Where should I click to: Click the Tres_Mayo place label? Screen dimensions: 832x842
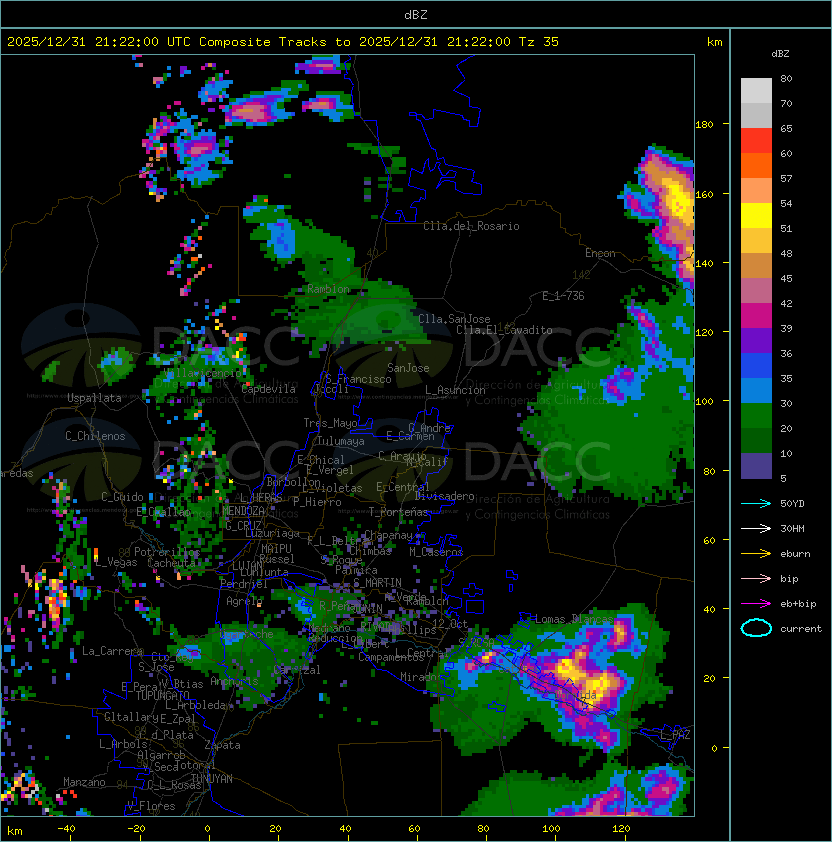330,423
